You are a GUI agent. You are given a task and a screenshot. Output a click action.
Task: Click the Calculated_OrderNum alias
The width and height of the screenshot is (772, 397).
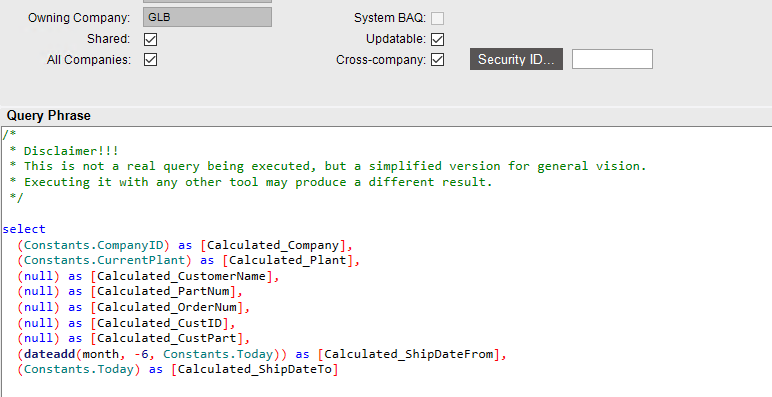(x=167, y=307)
